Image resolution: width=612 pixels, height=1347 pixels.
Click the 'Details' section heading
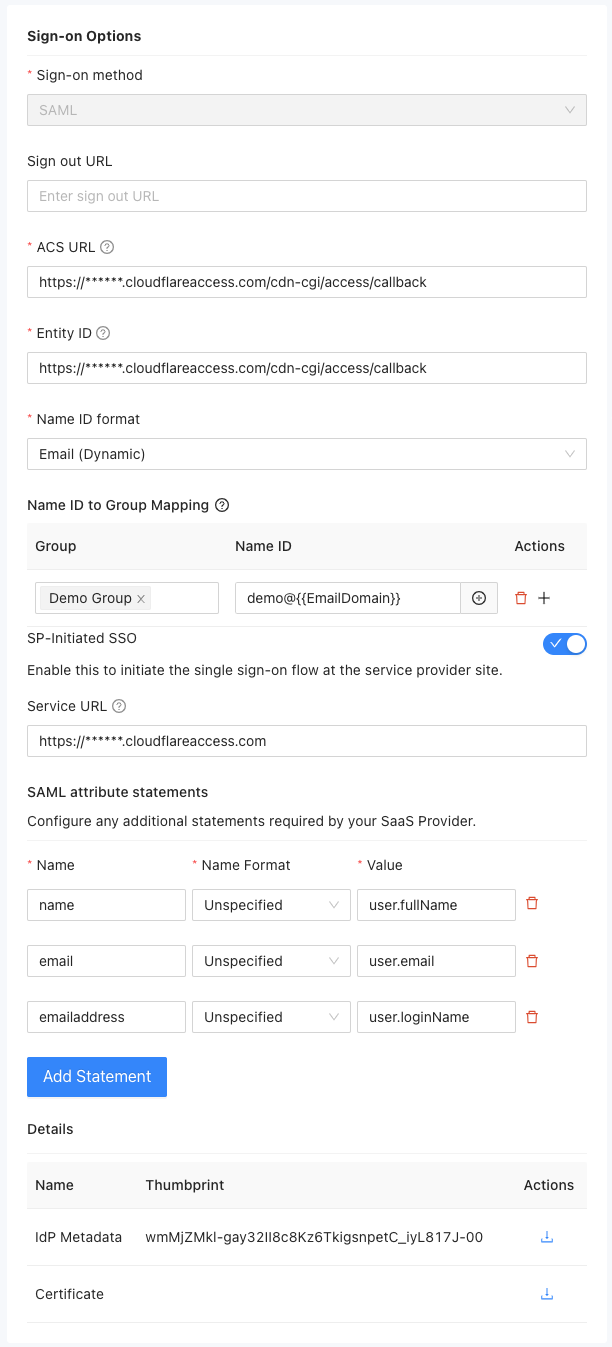coord(50,1129)
